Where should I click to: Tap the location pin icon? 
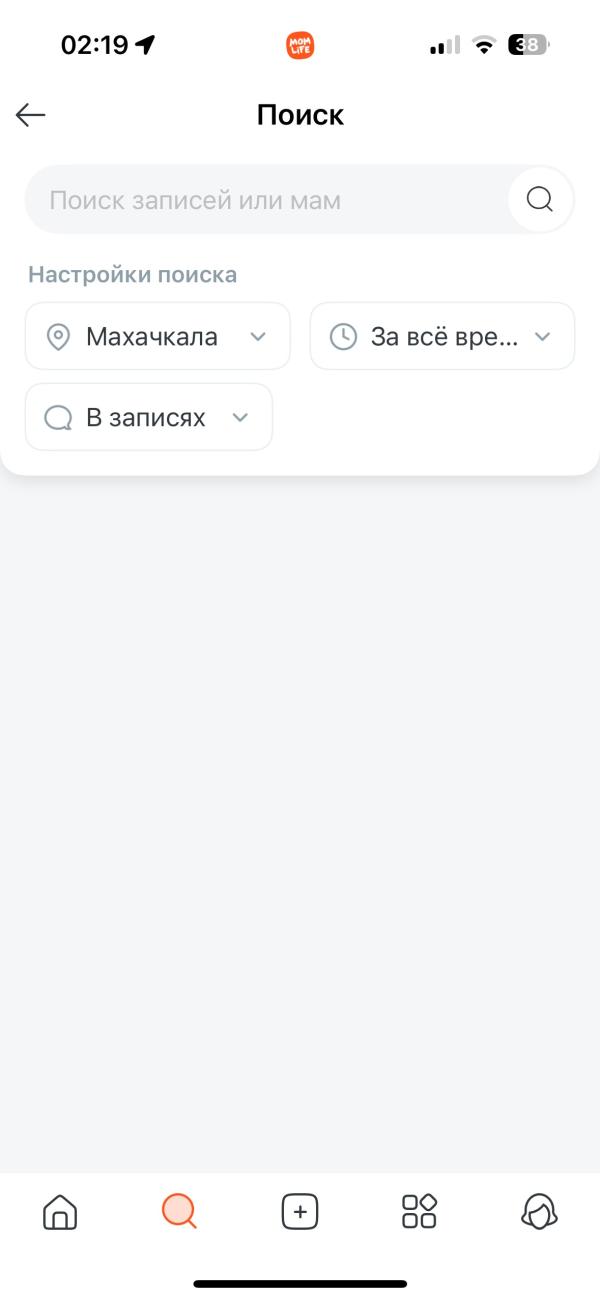59,337
